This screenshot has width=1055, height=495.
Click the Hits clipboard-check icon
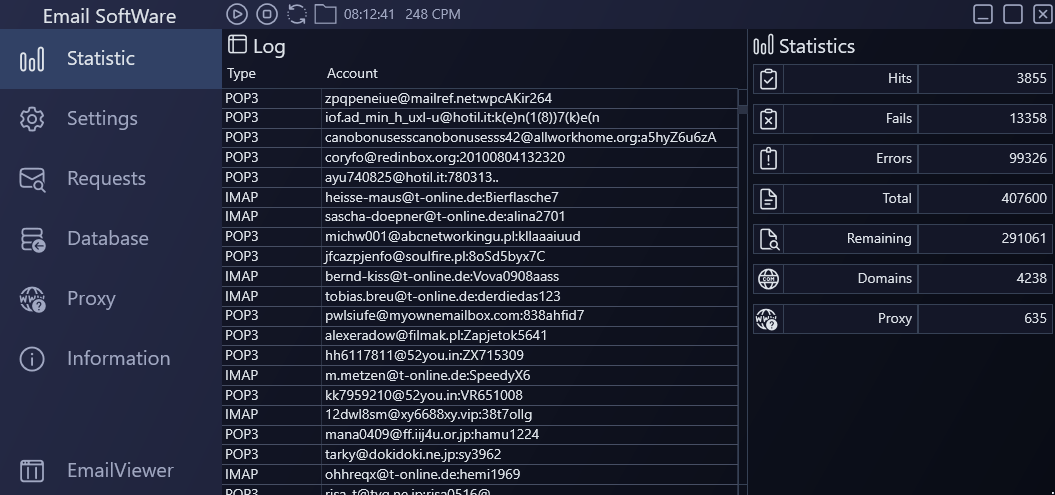[x=768, y=79]
